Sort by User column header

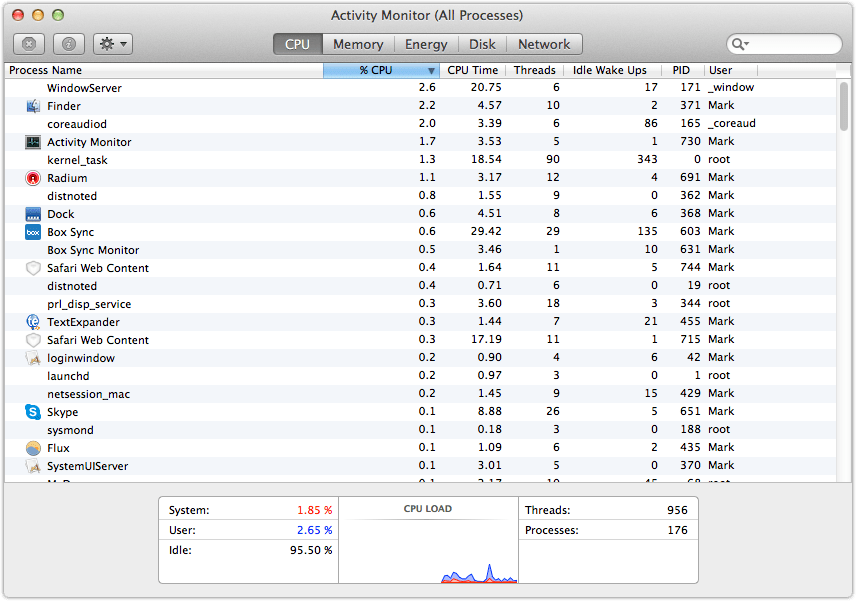(730, 70)
